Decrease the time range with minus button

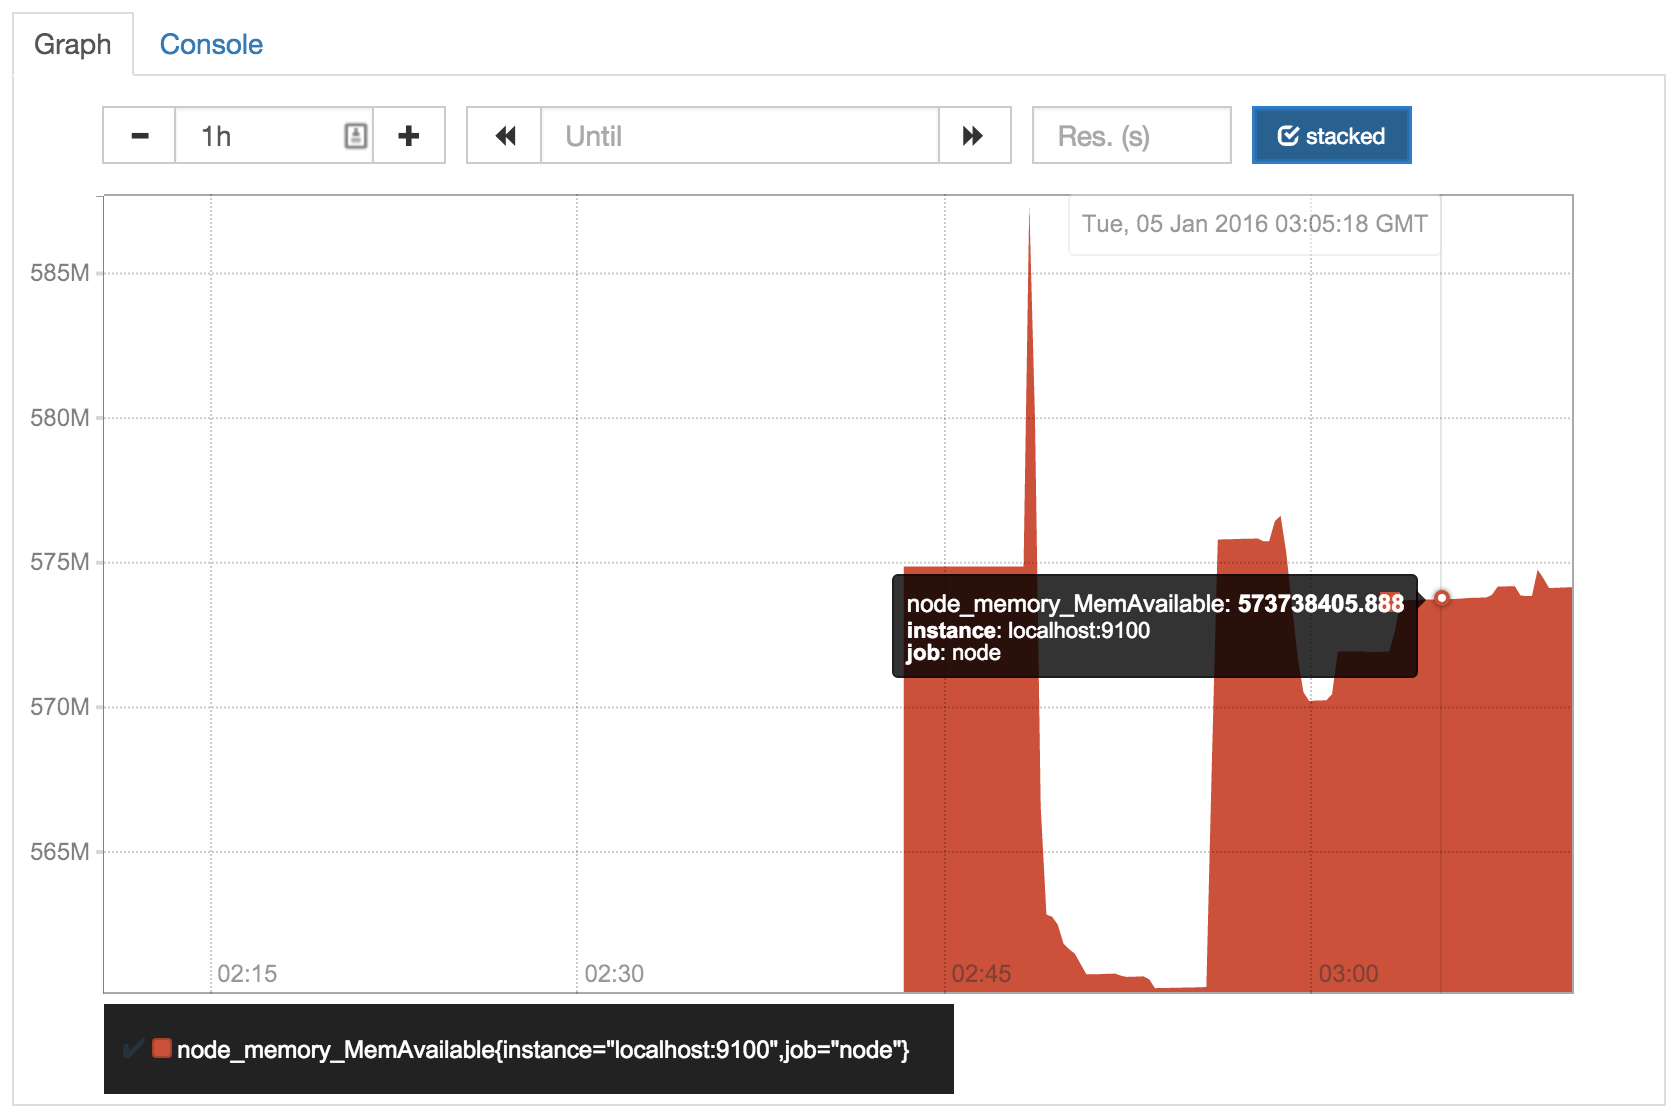coord(140,136)
